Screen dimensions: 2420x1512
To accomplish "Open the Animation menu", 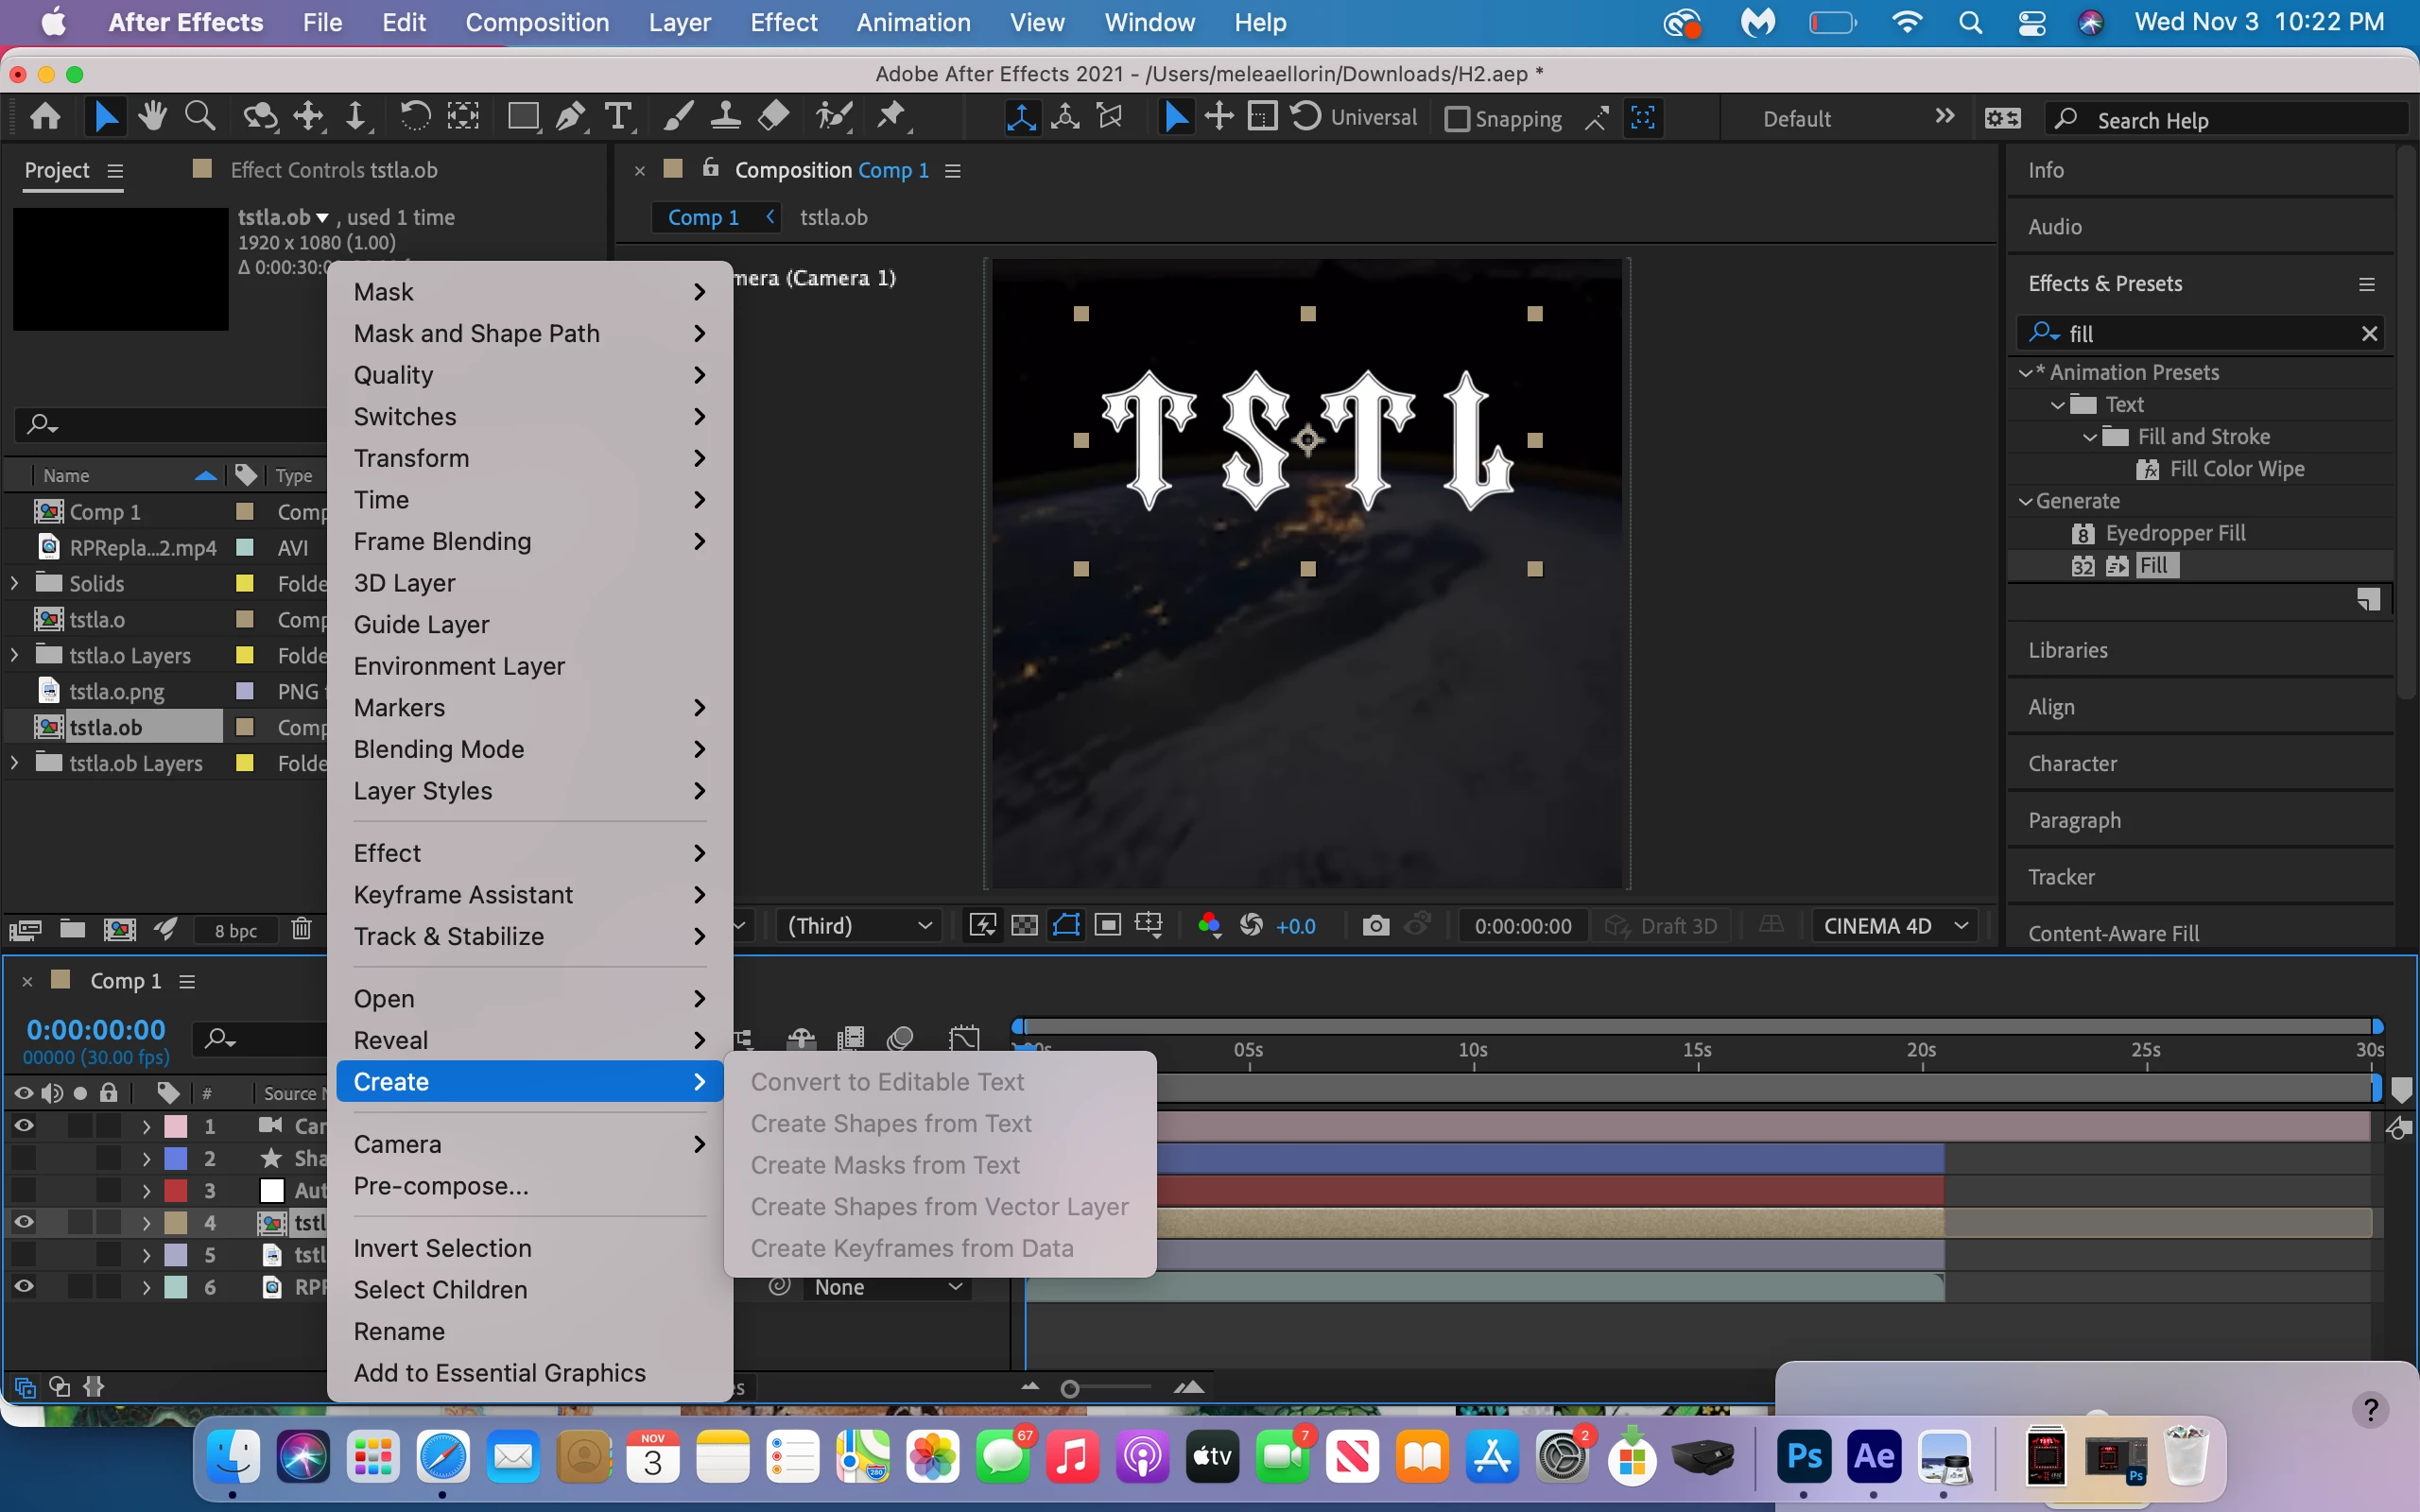I will tap(913, 22).
